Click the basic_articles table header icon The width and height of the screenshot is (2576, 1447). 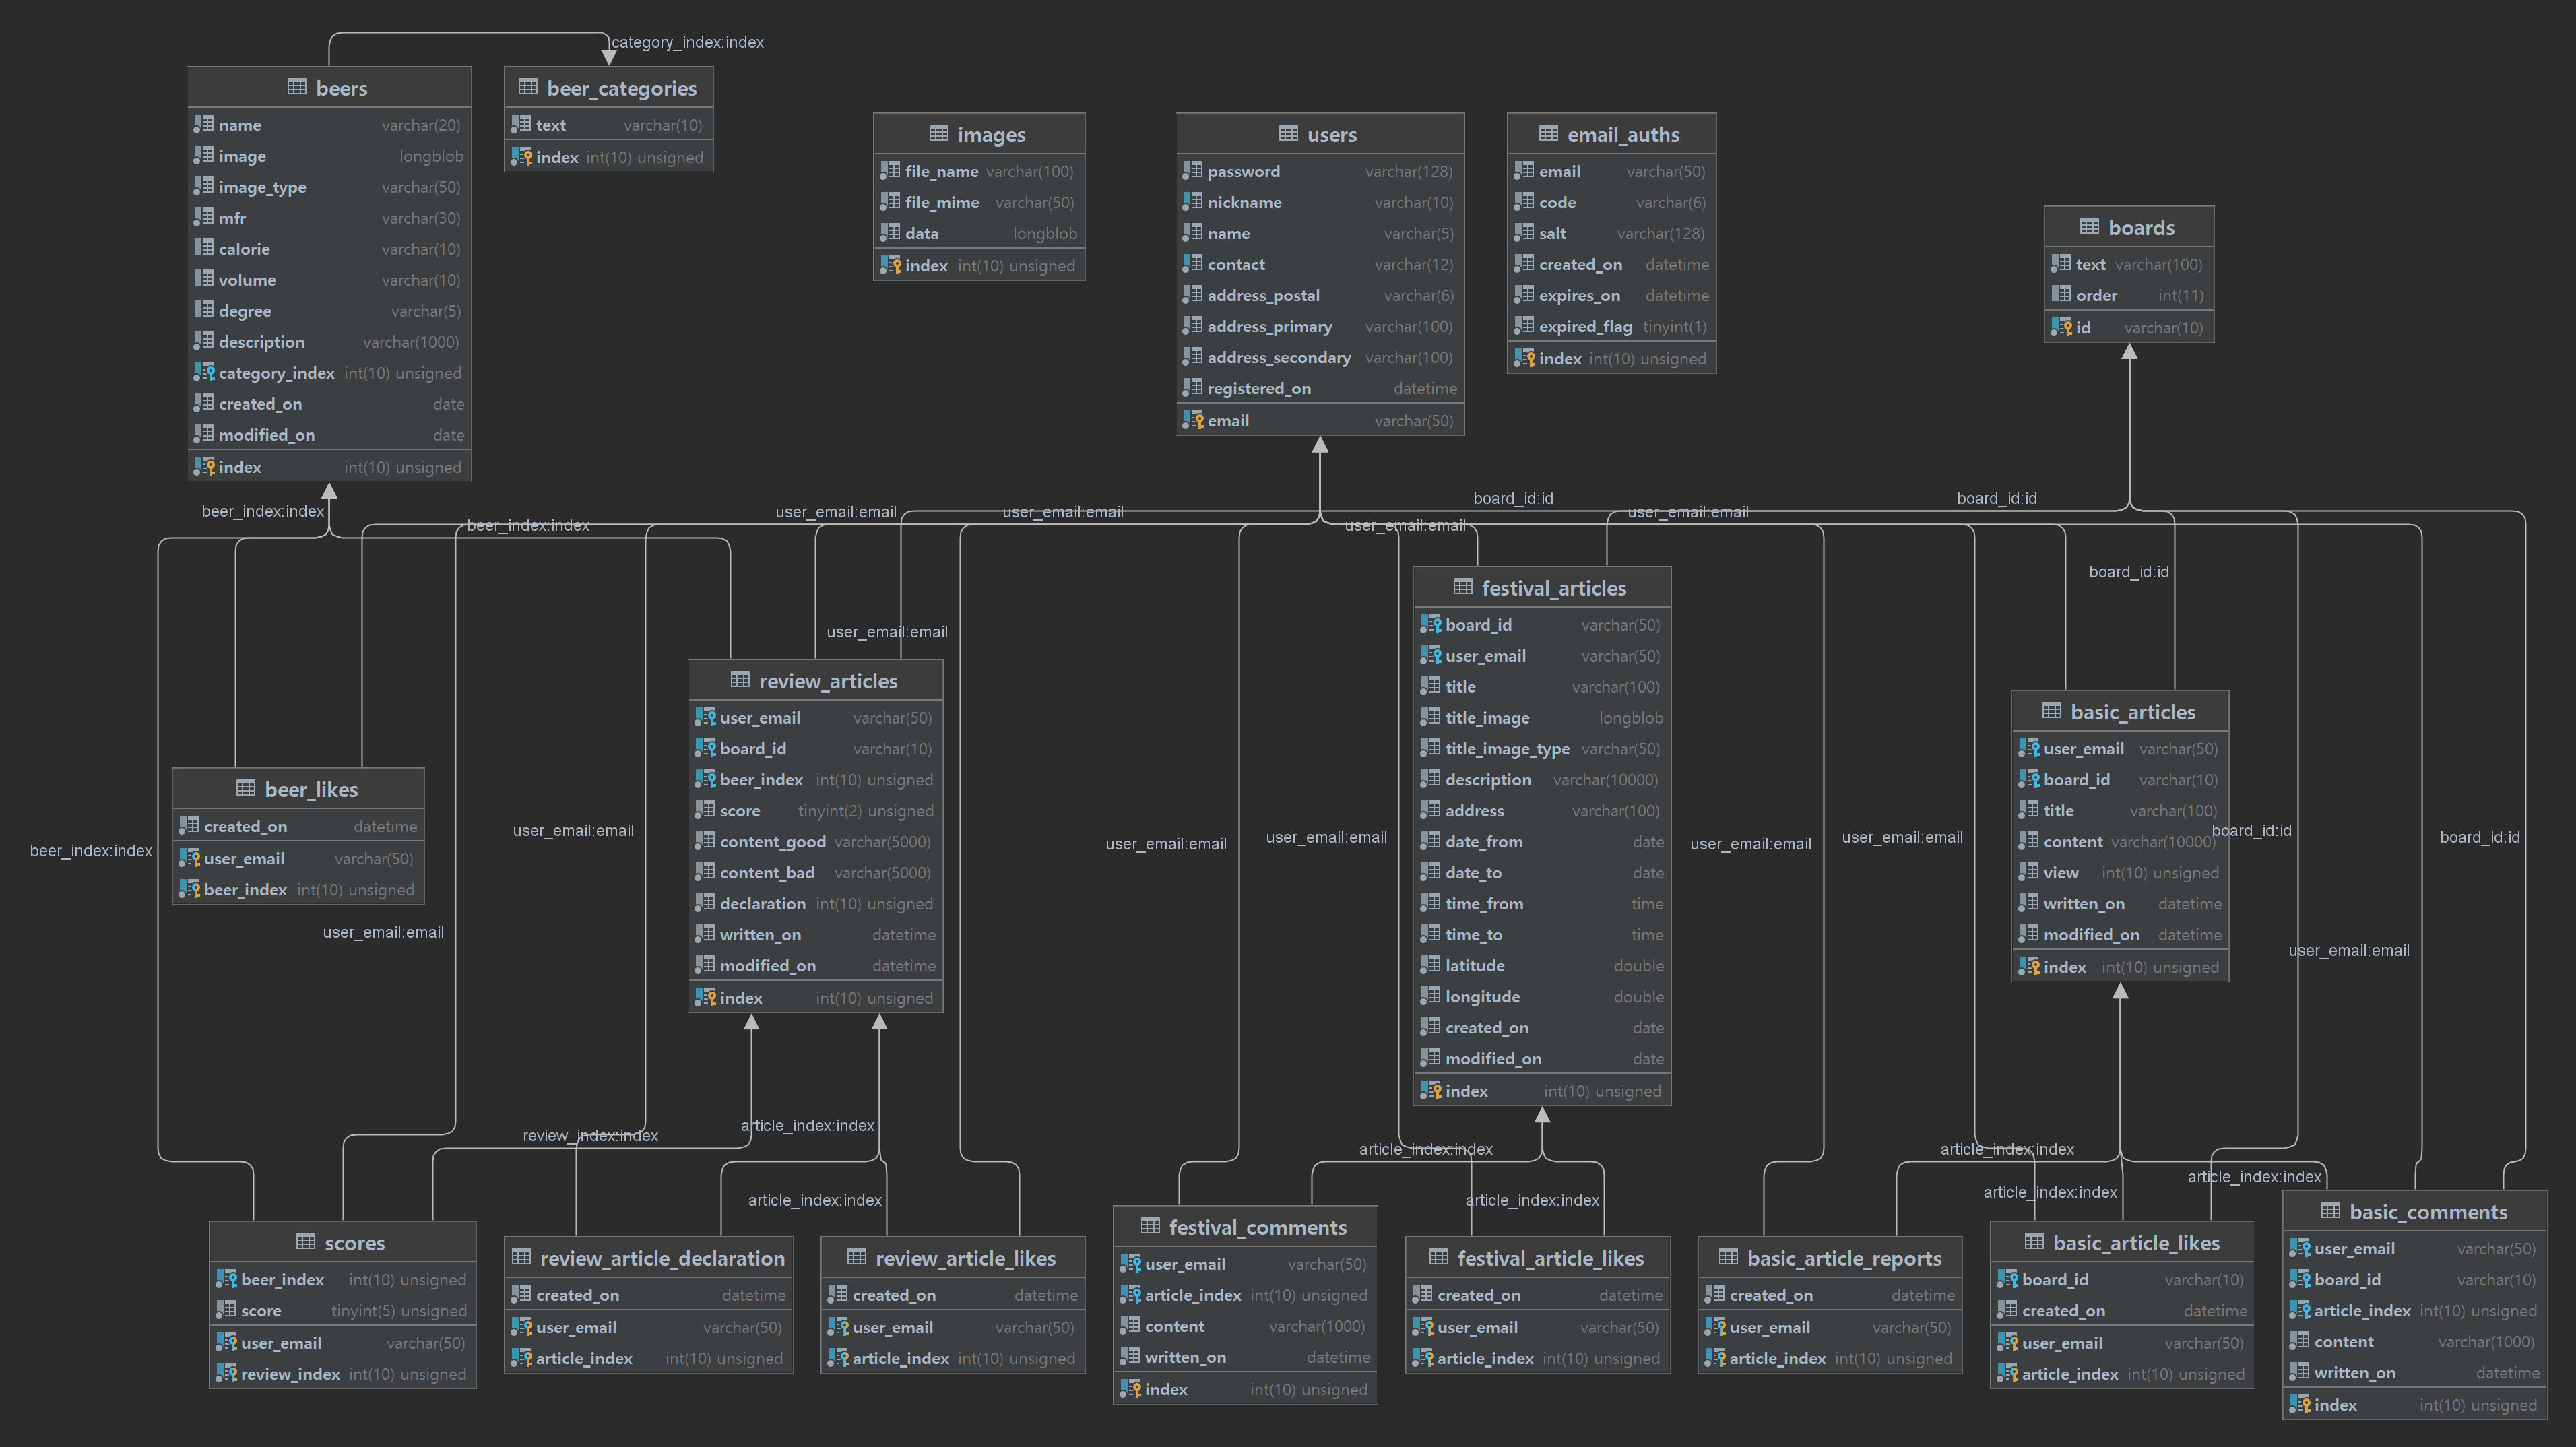(x=2052, y=711)
